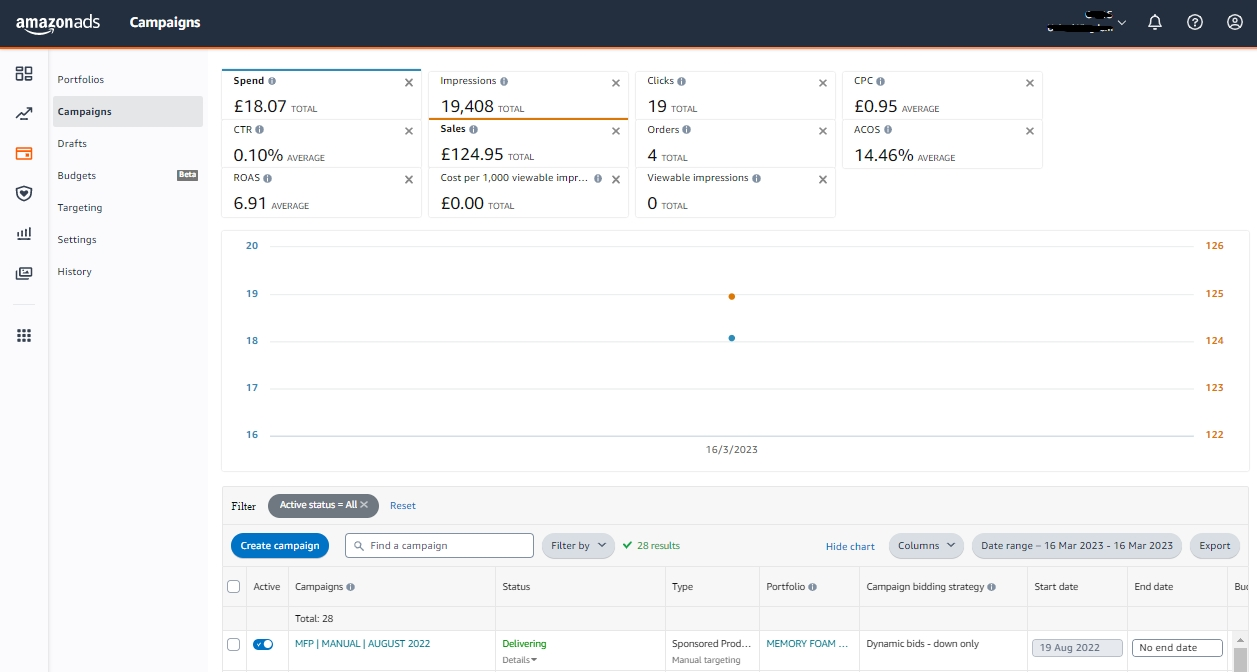The image size is (1257, 672).
Task: Click the info icon next to Spend
Action: [272, 81]
